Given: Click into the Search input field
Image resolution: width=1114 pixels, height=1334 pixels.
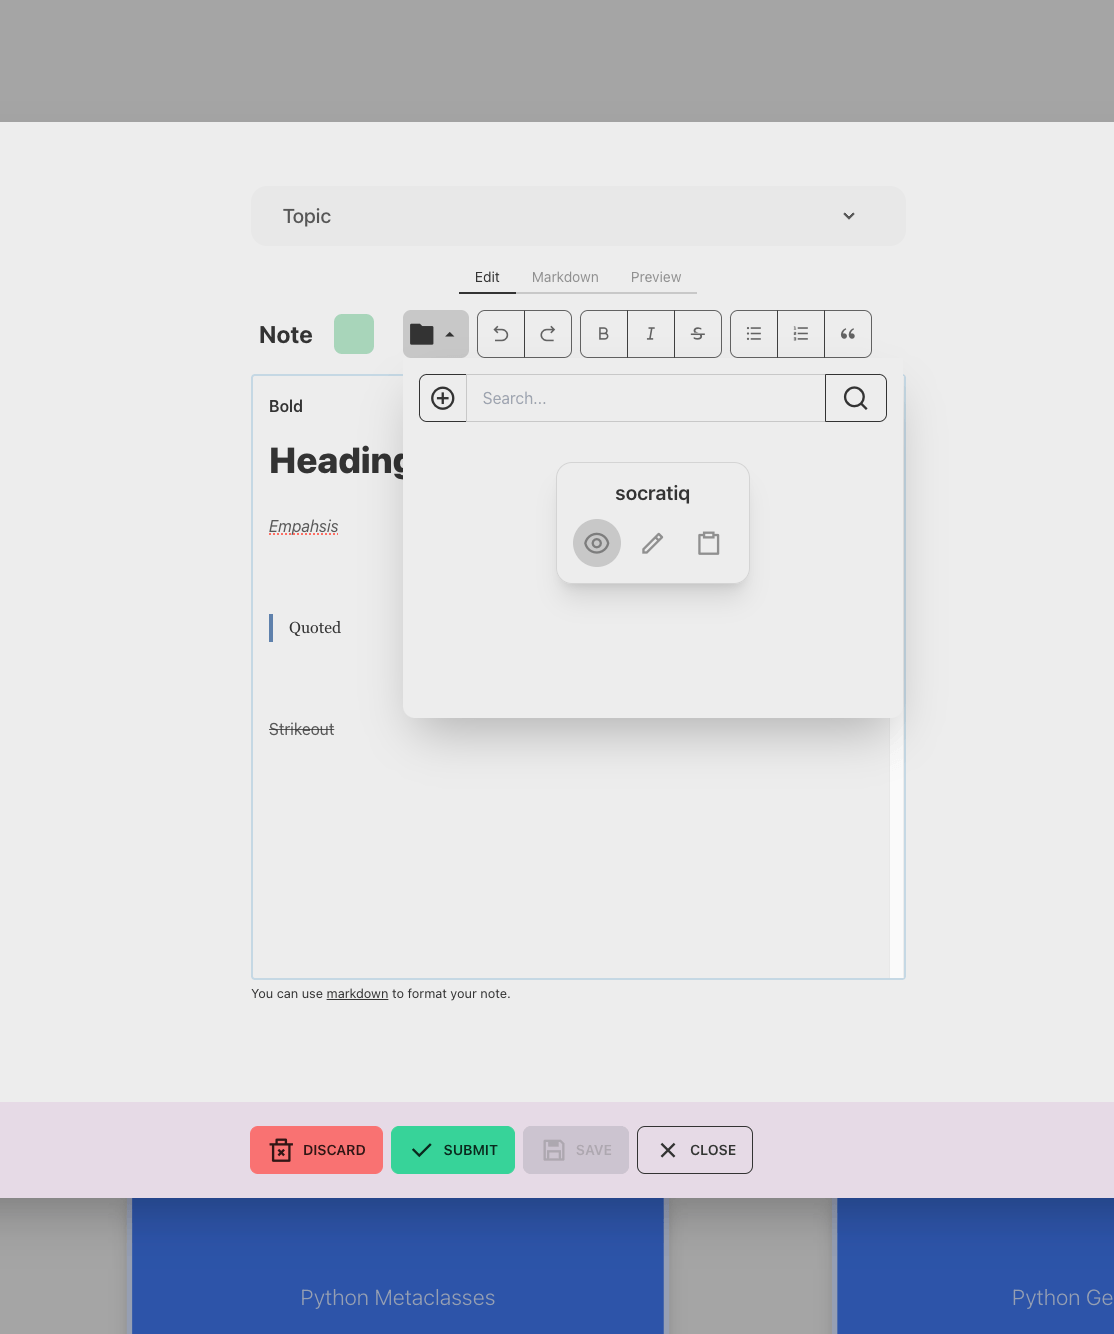Looking at the screenshot, I should (x=646, y=398).
